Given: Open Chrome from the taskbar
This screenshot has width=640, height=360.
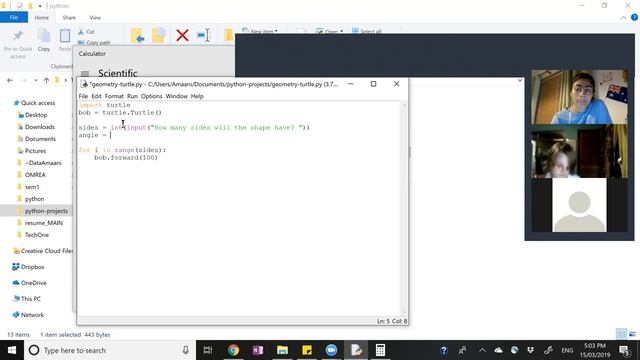Looking at the screenshot, I should pos(233,350).
